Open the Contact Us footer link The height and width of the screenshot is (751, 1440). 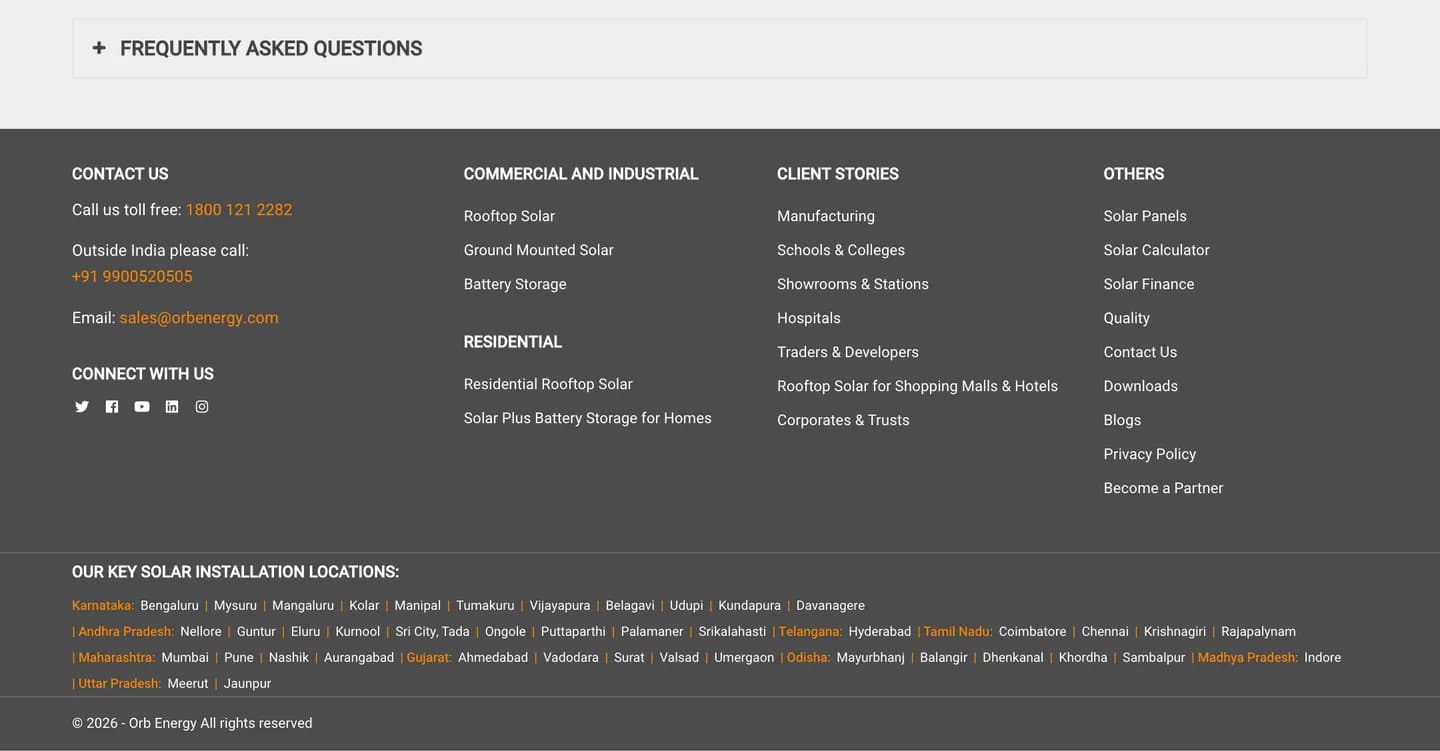1140,352
